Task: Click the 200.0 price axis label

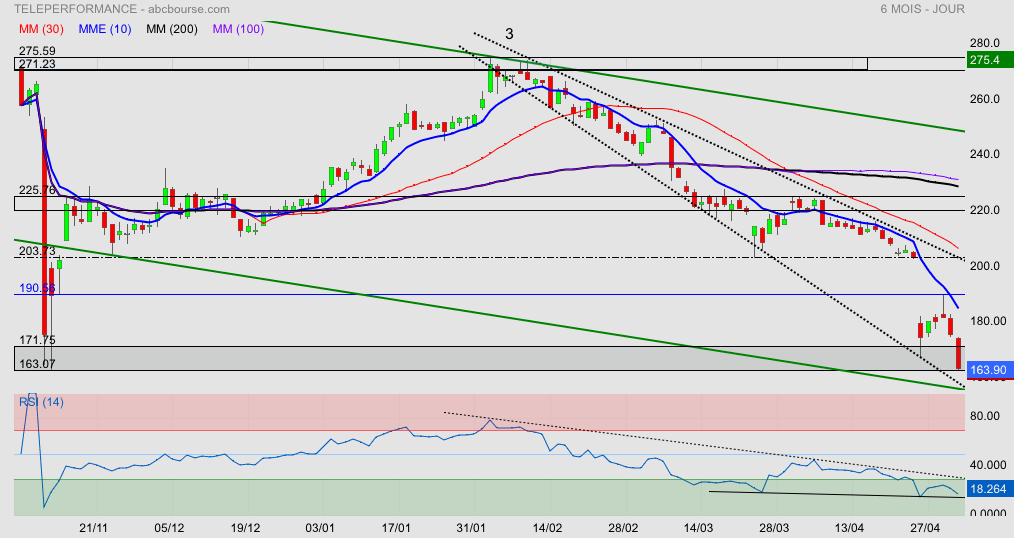Action: pos(984,266)
